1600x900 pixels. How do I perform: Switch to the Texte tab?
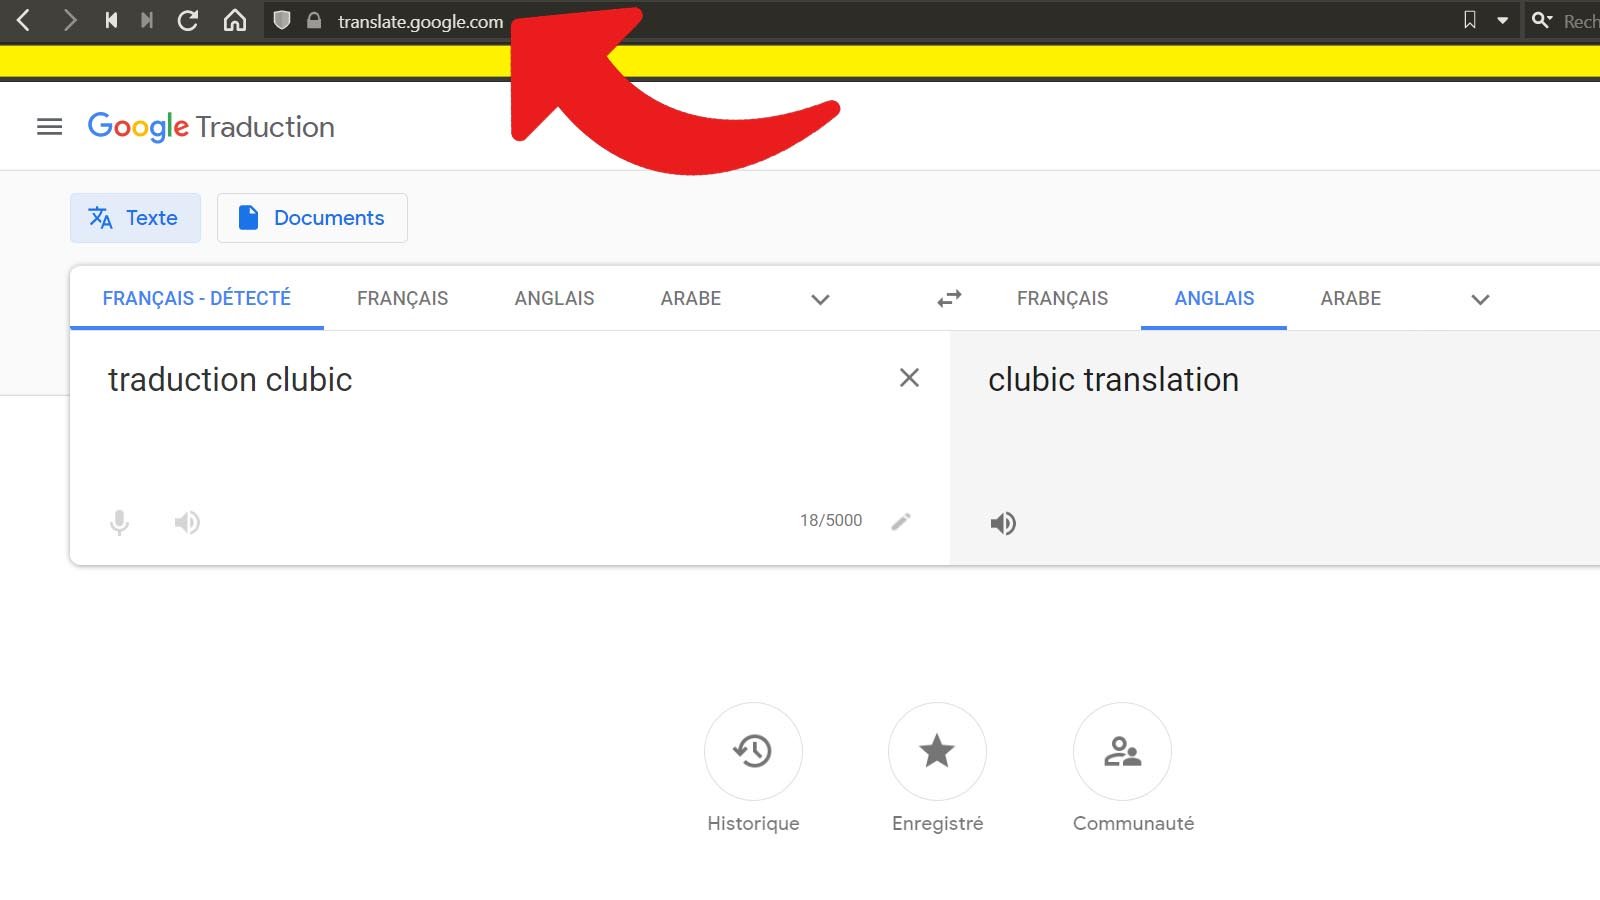(x=135, y=217)
